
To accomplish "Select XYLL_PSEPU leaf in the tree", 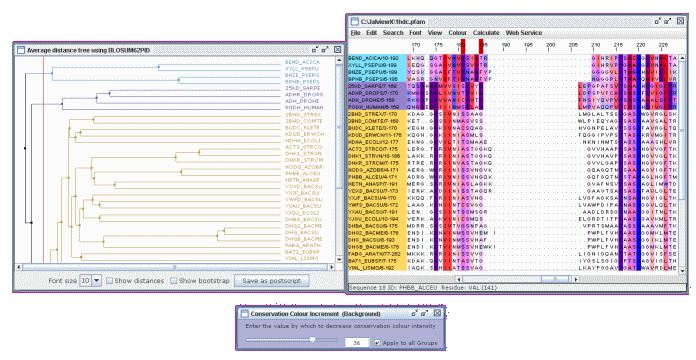I will tap(302, 69).
